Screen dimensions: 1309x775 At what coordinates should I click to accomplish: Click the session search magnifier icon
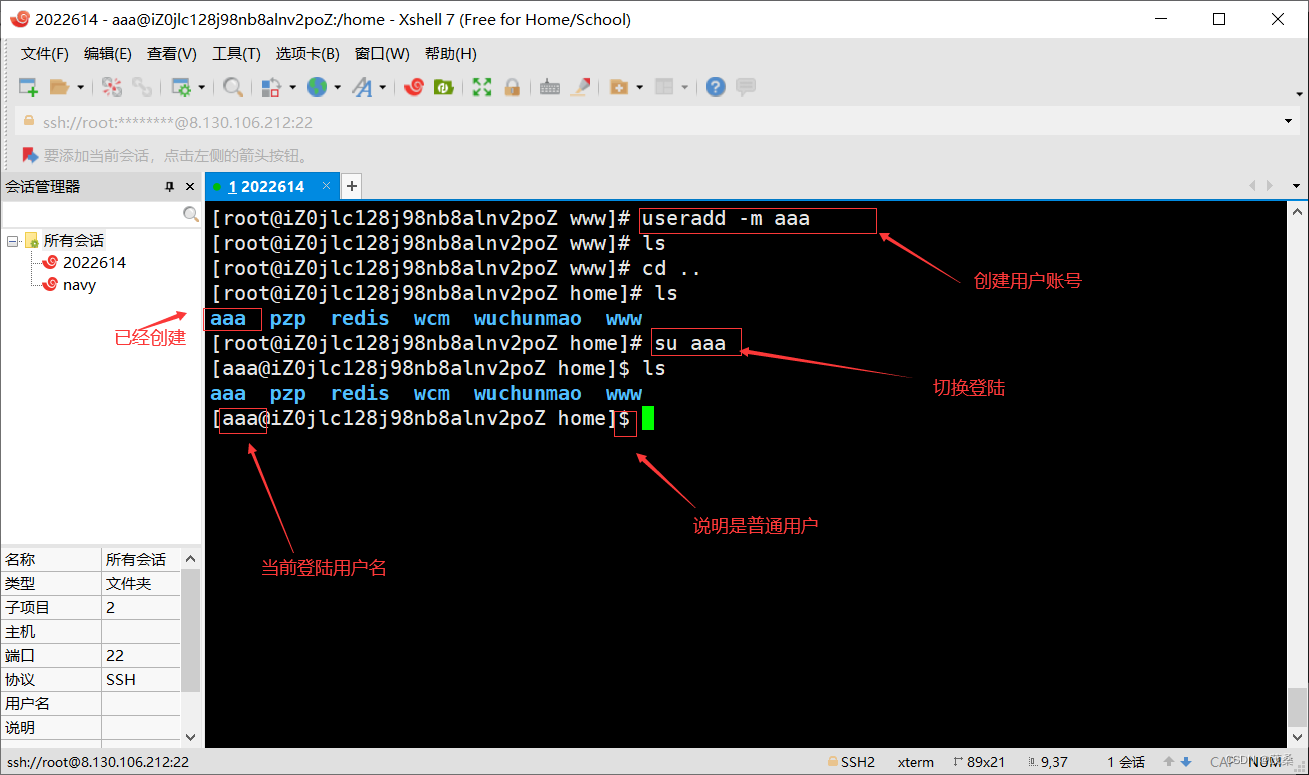[x=191, y=214]
